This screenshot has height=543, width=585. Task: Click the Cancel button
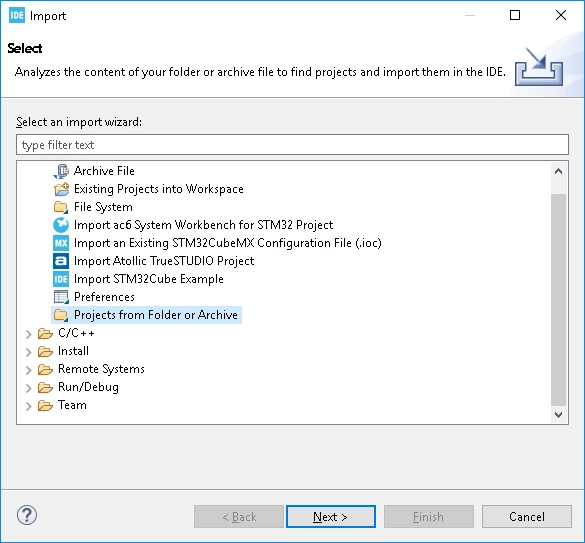click(526, 517)
